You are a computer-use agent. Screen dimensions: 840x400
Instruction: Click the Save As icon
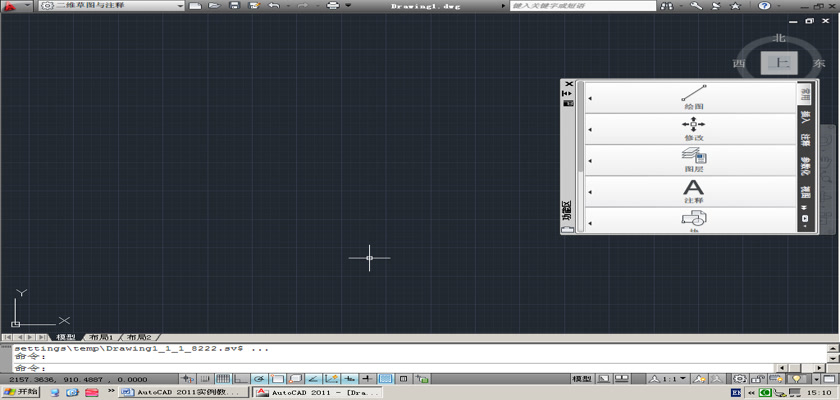click(x=254, y=6)
